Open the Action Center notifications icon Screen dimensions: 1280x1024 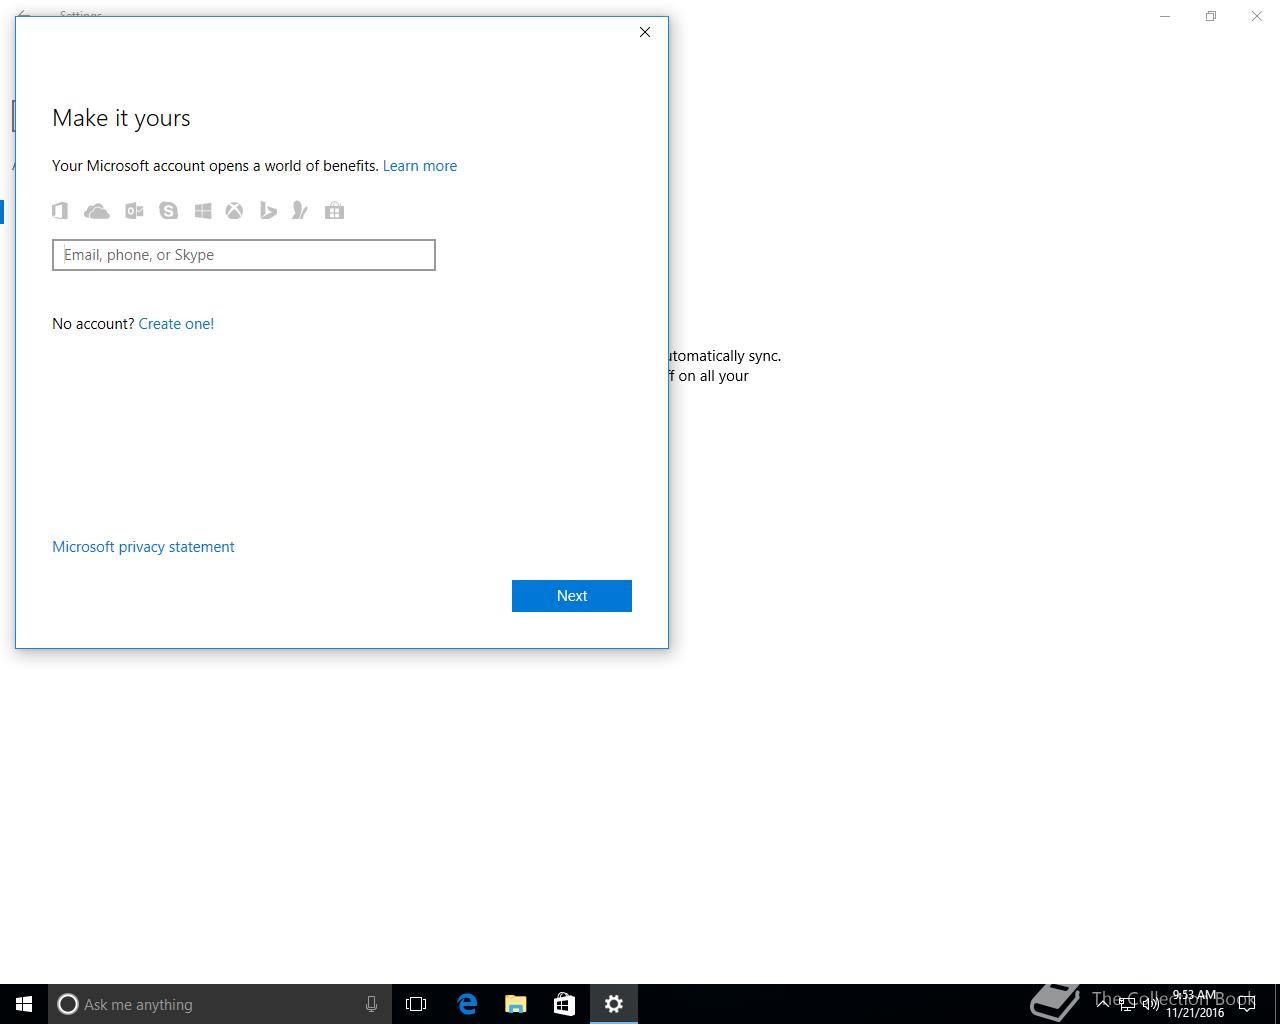coord(1247,1005)
